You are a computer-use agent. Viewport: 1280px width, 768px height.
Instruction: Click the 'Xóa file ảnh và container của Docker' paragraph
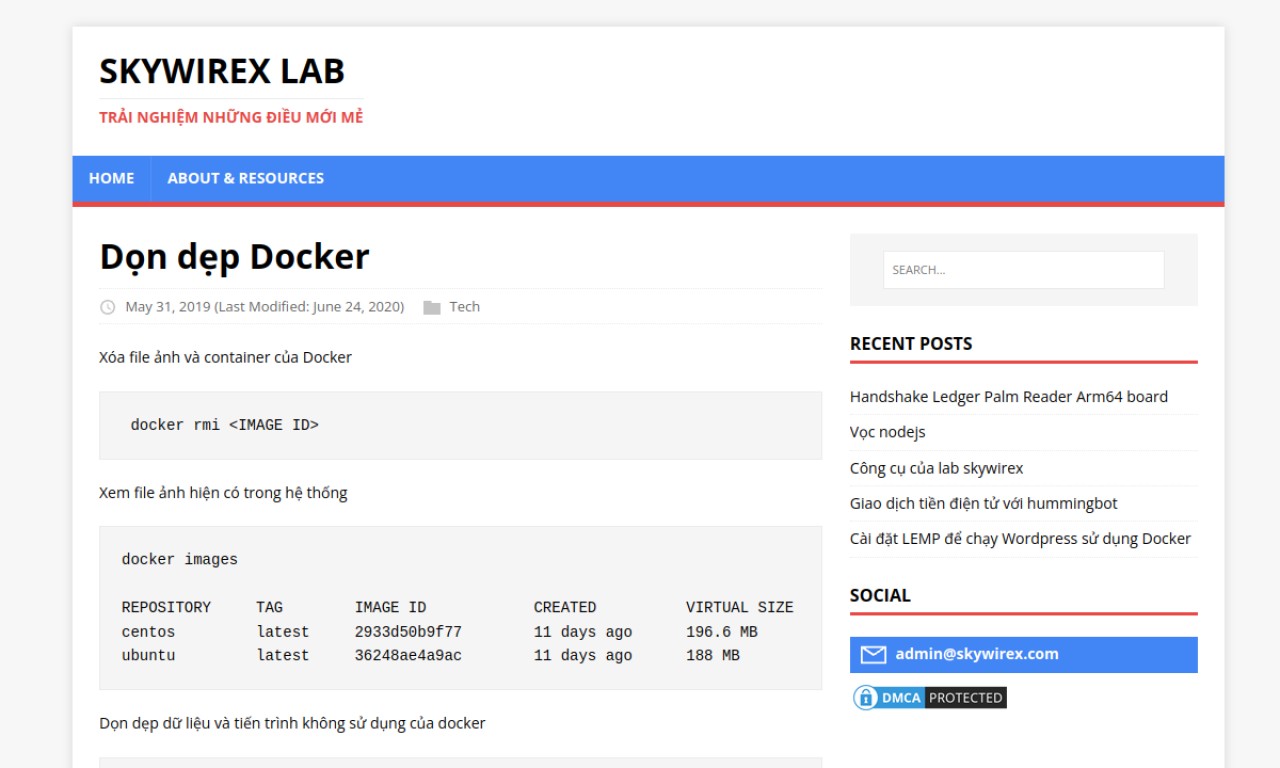pyautogui.click(x=225, y=358)
